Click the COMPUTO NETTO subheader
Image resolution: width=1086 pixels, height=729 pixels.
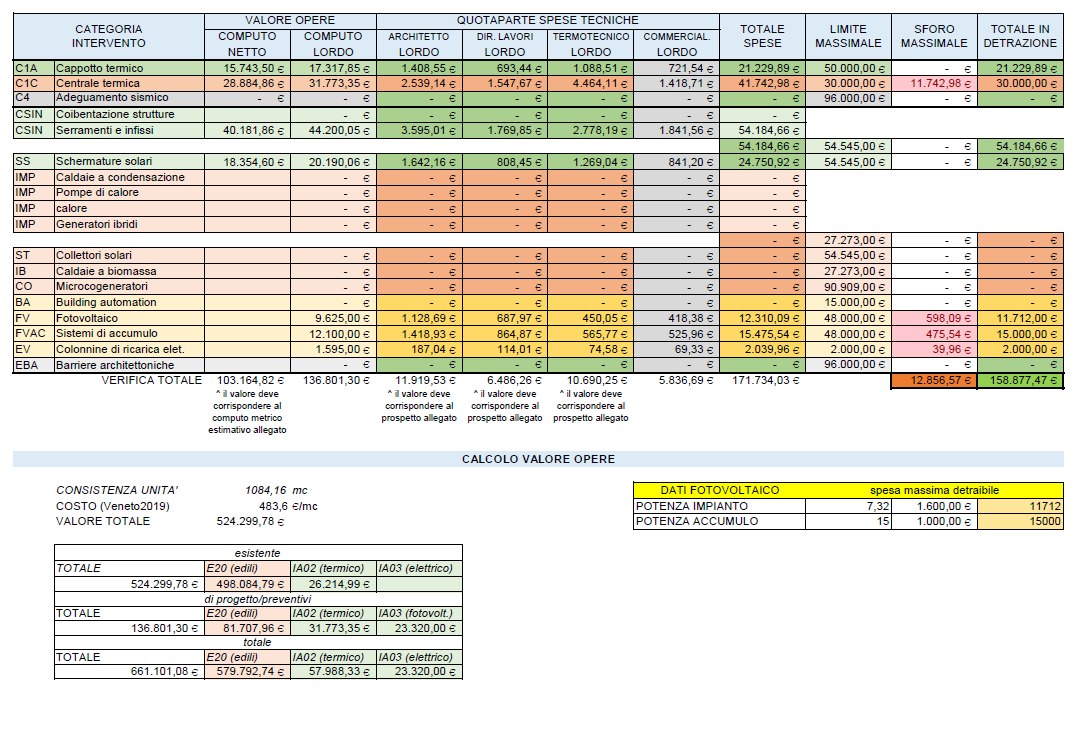pyautogui.click(x=247, y=44)
